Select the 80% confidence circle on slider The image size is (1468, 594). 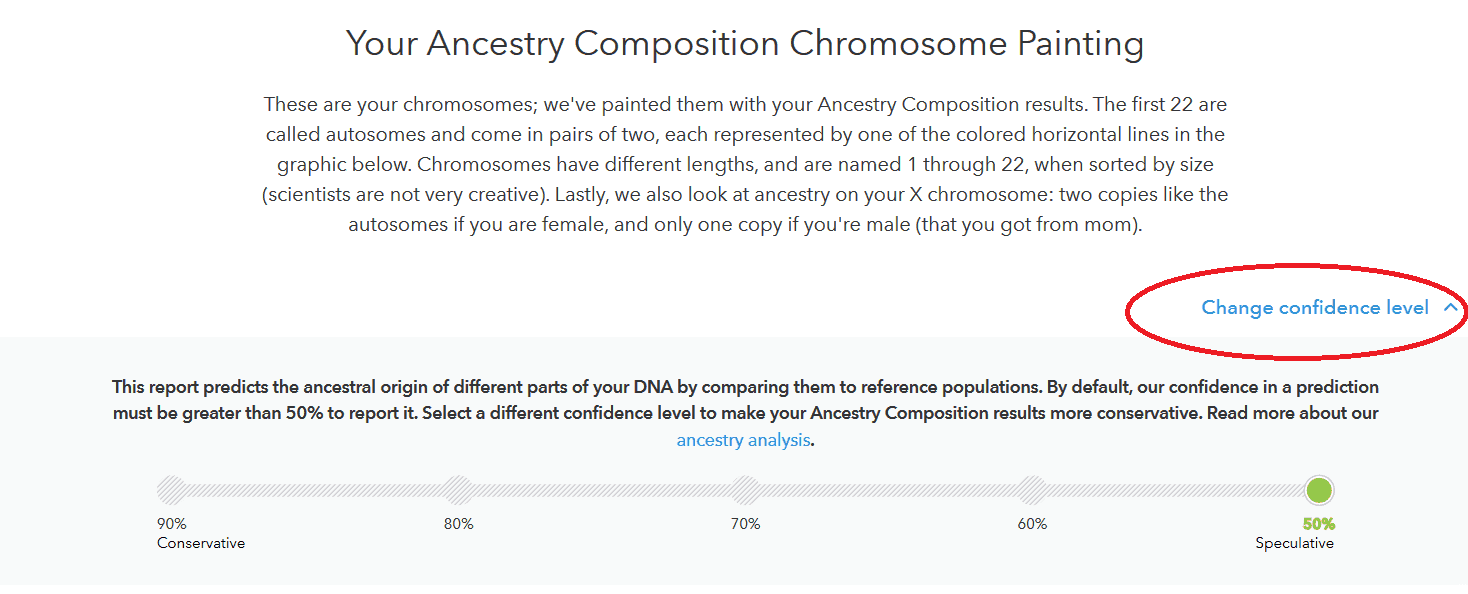[x=459, y=490]
